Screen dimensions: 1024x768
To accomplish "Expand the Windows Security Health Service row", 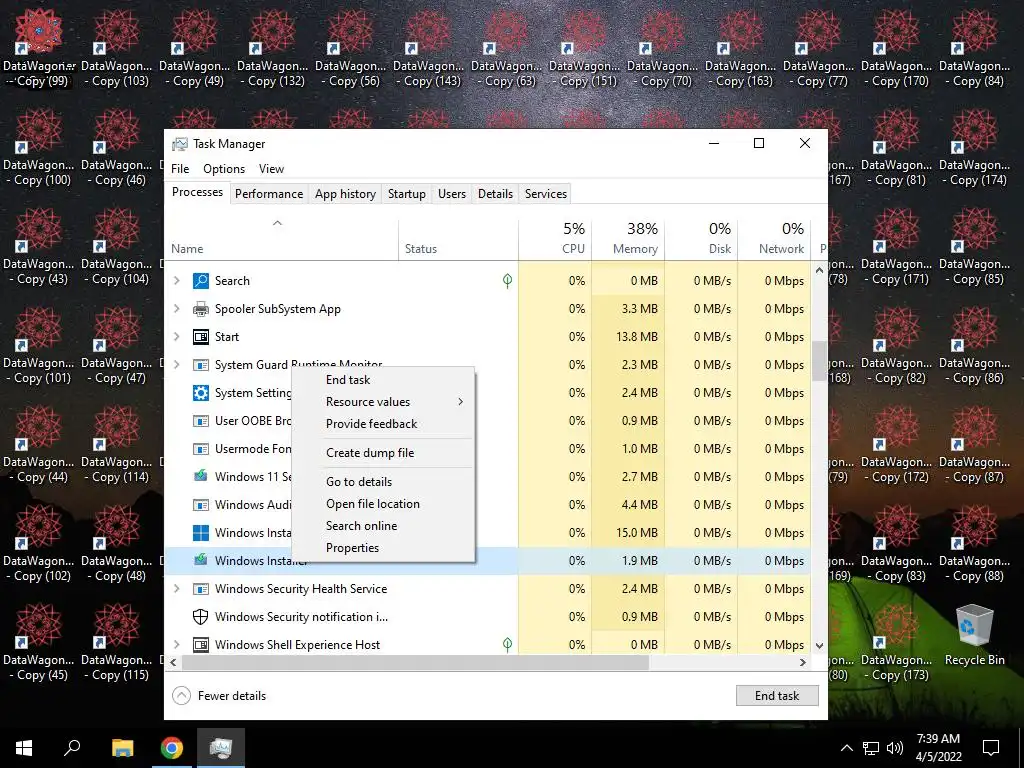I will click(176, 589).
